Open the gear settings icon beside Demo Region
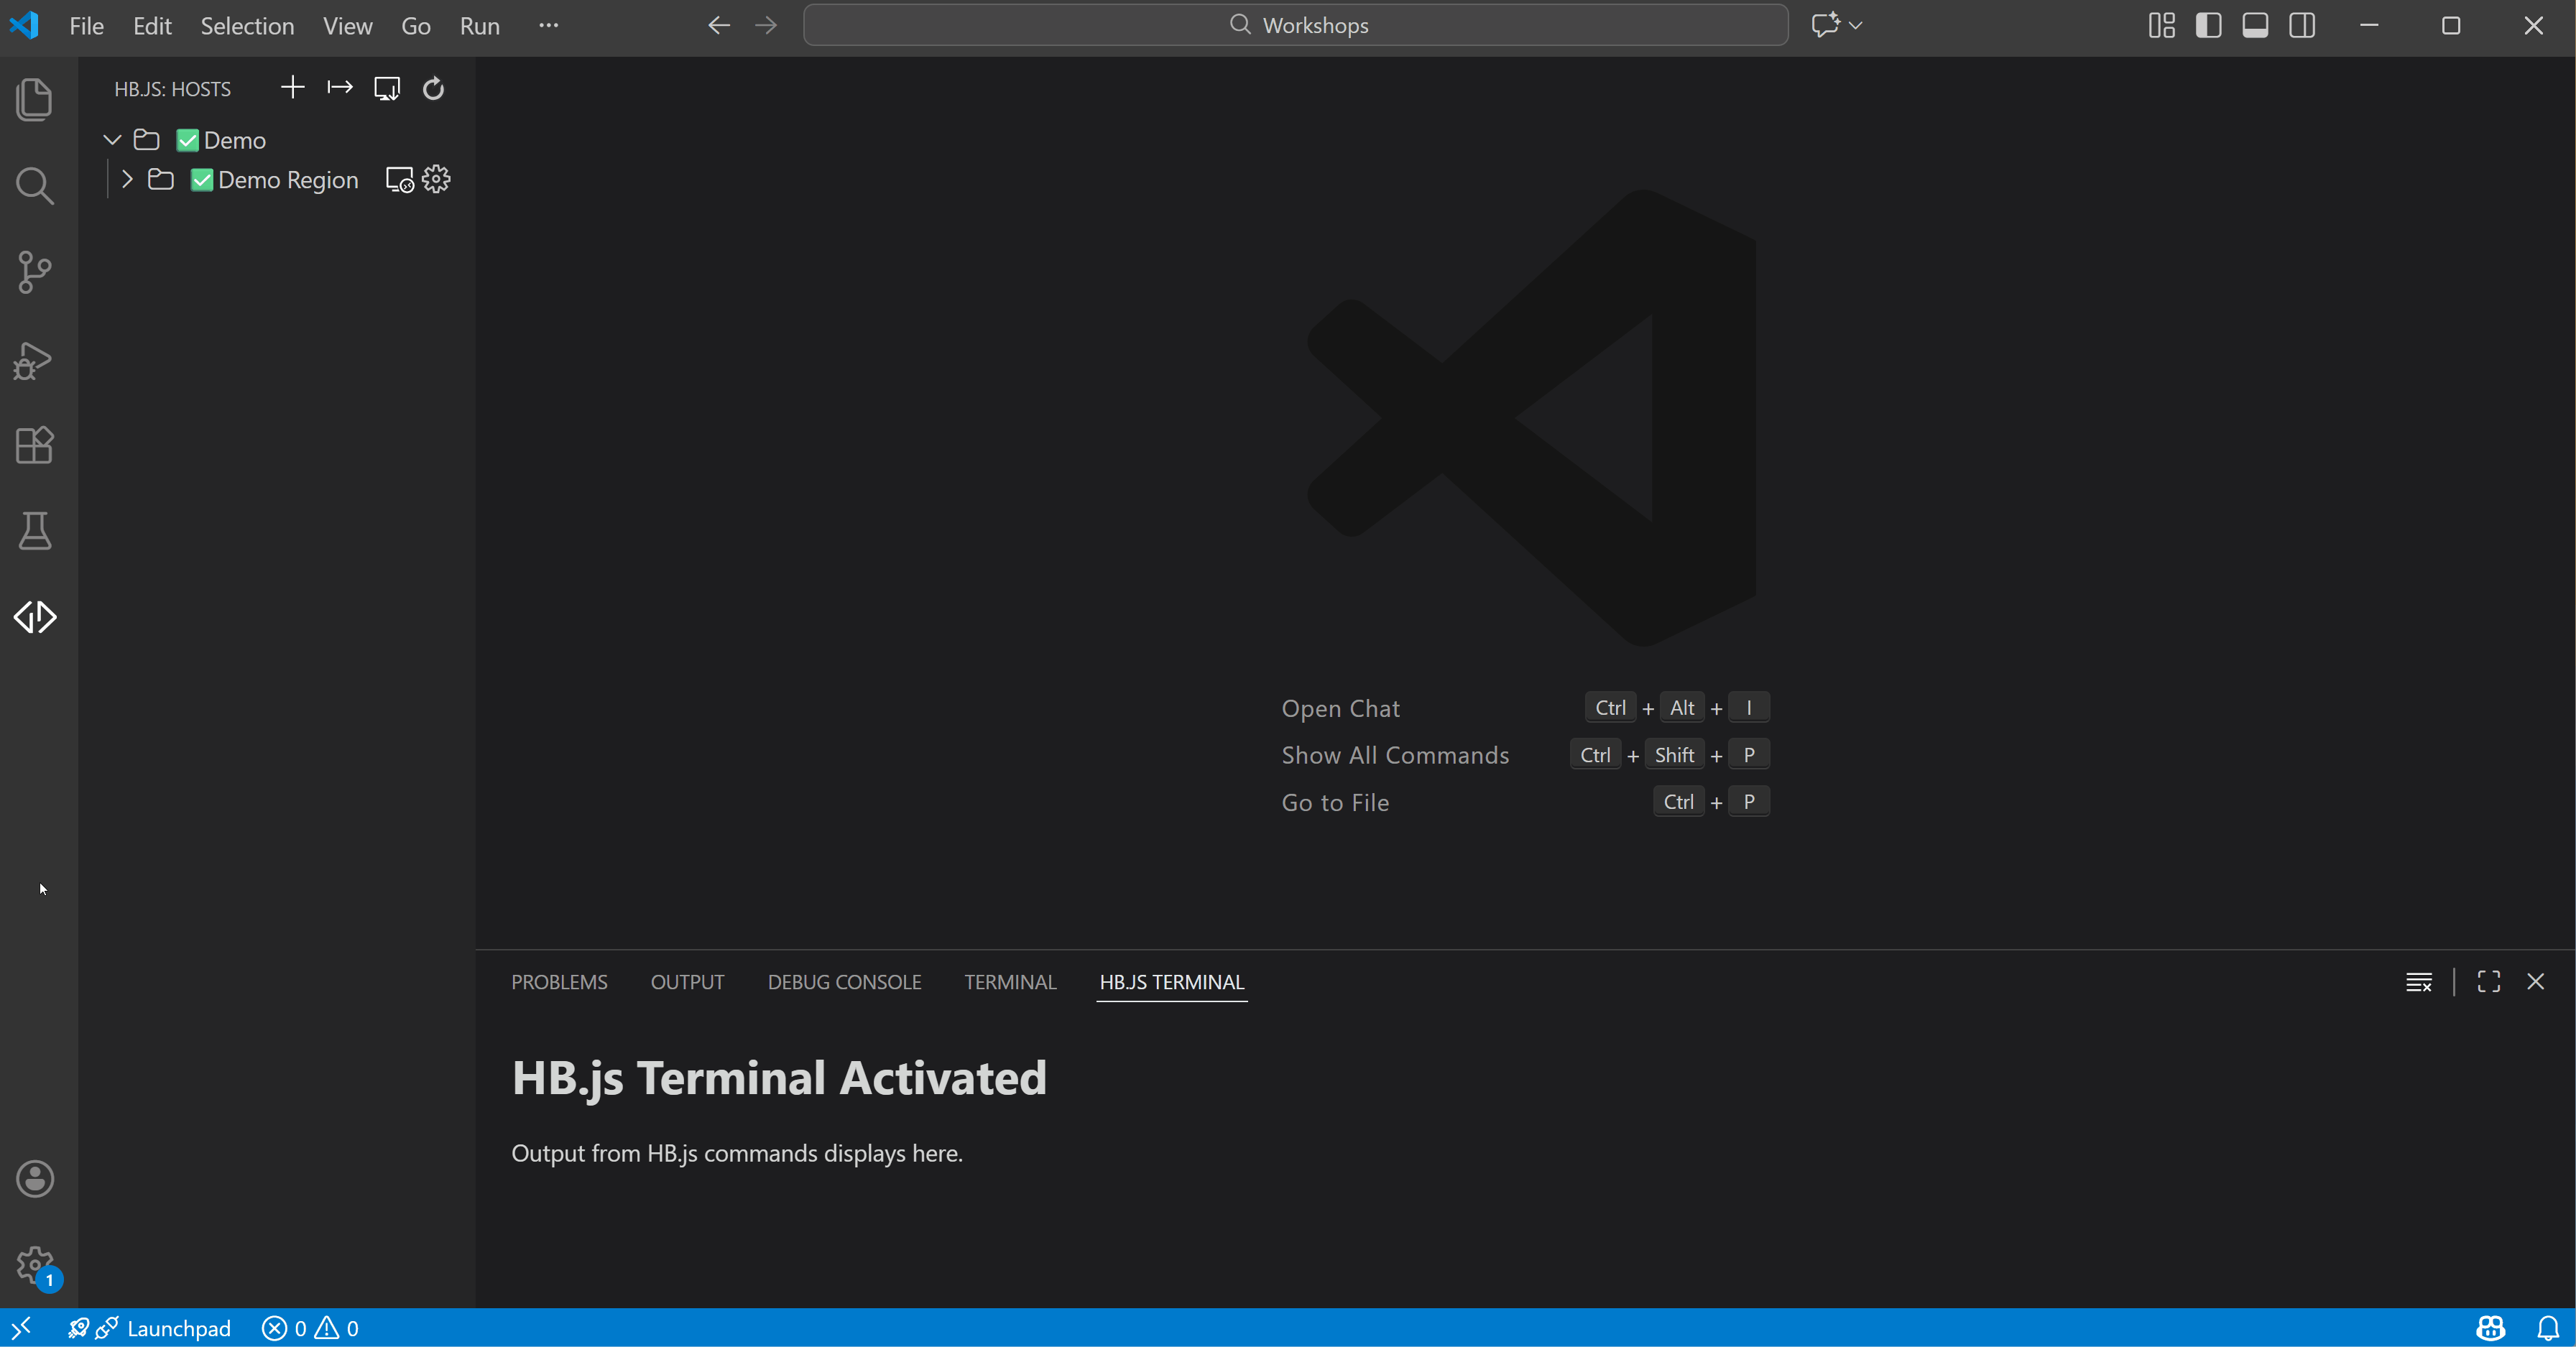 point(435,180)
